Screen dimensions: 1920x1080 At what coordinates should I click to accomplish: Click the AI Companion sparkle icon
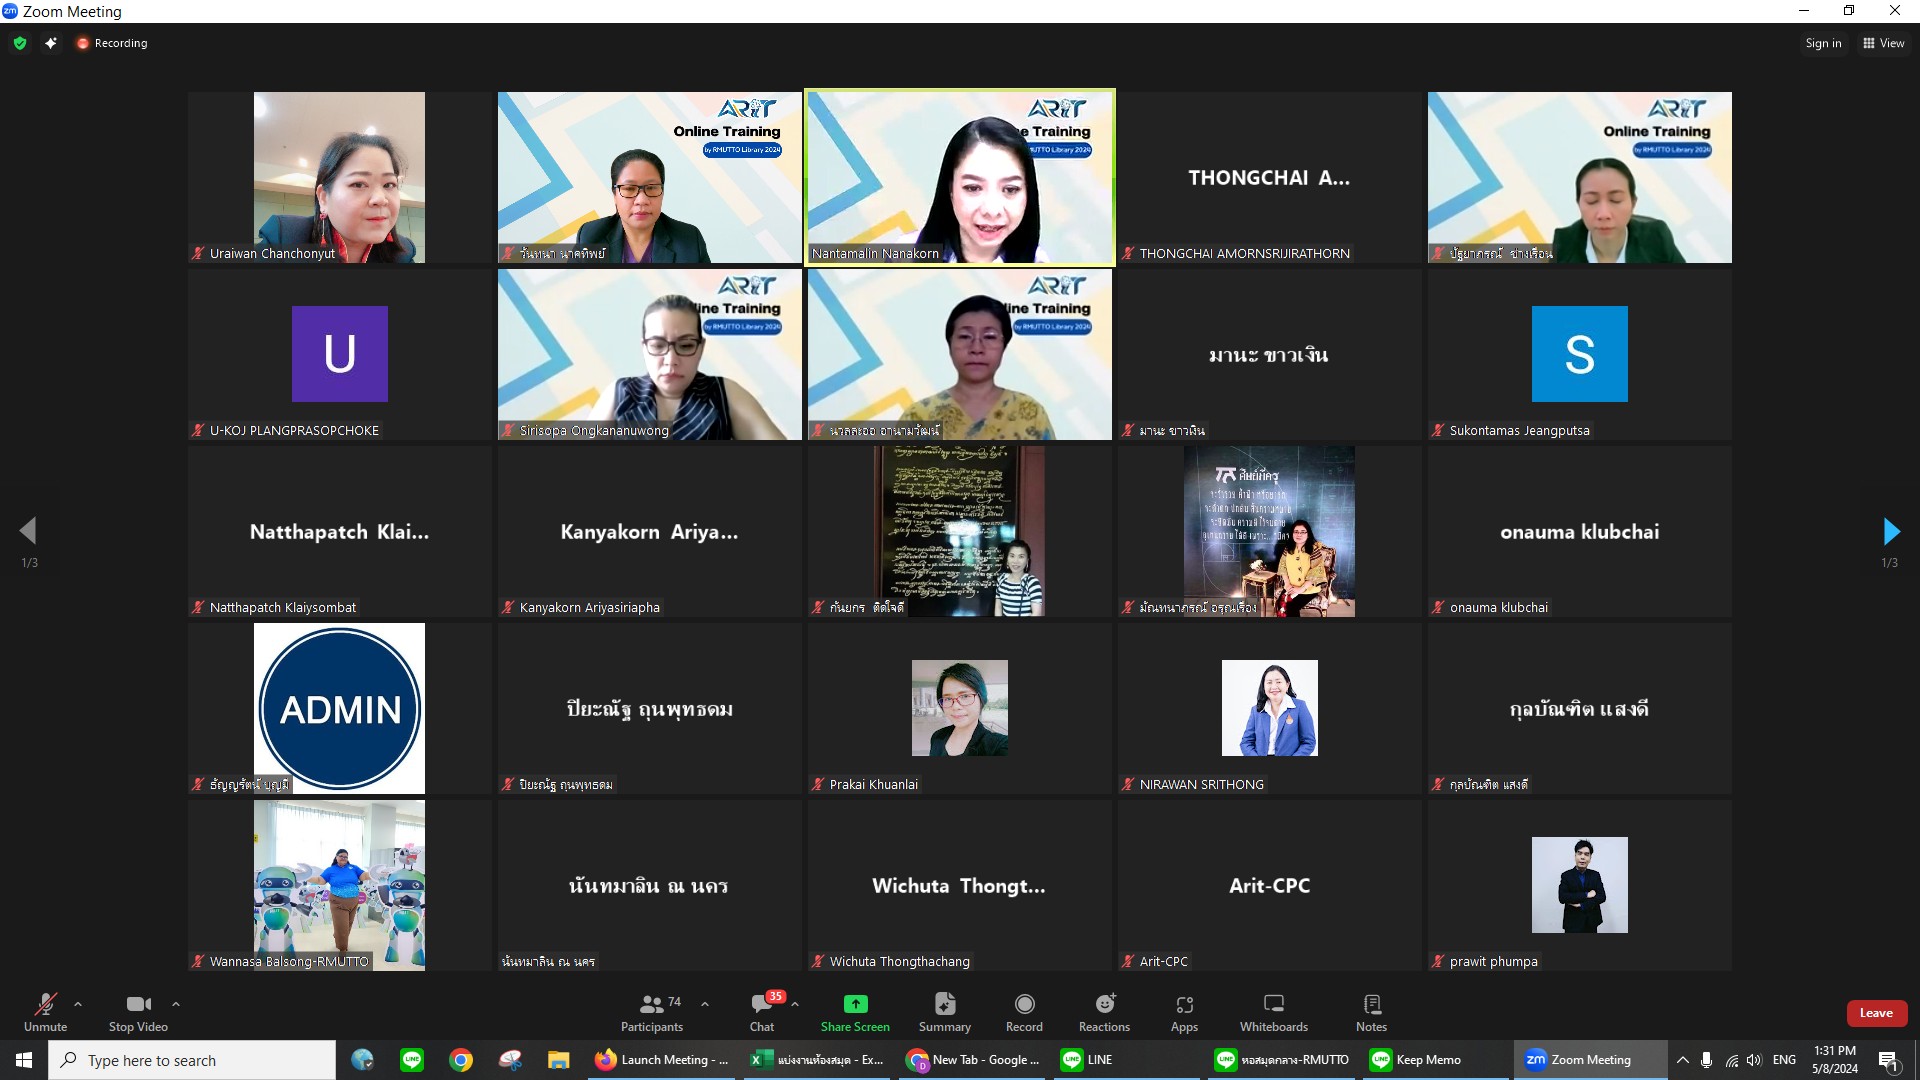51,43
